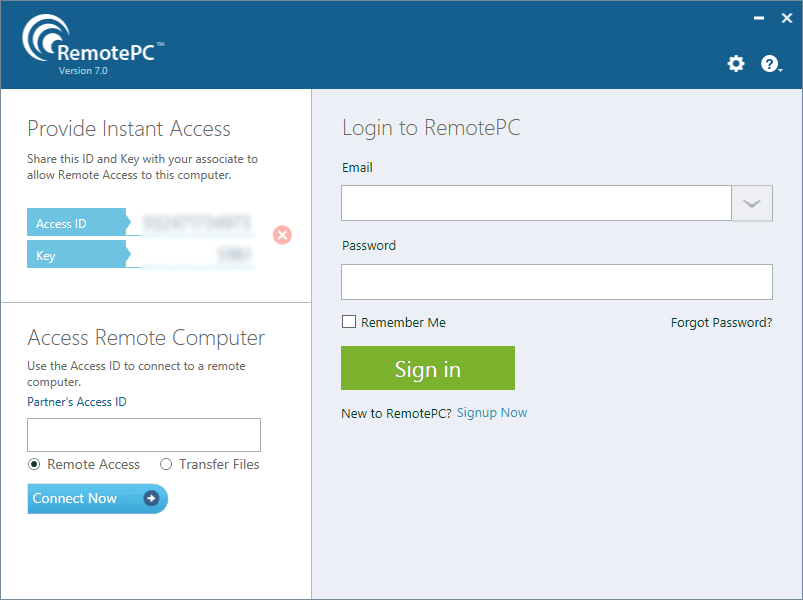Screen dimensions: 803x600
Task: Click the blurred Key value
Action: (x=234, y=254)
